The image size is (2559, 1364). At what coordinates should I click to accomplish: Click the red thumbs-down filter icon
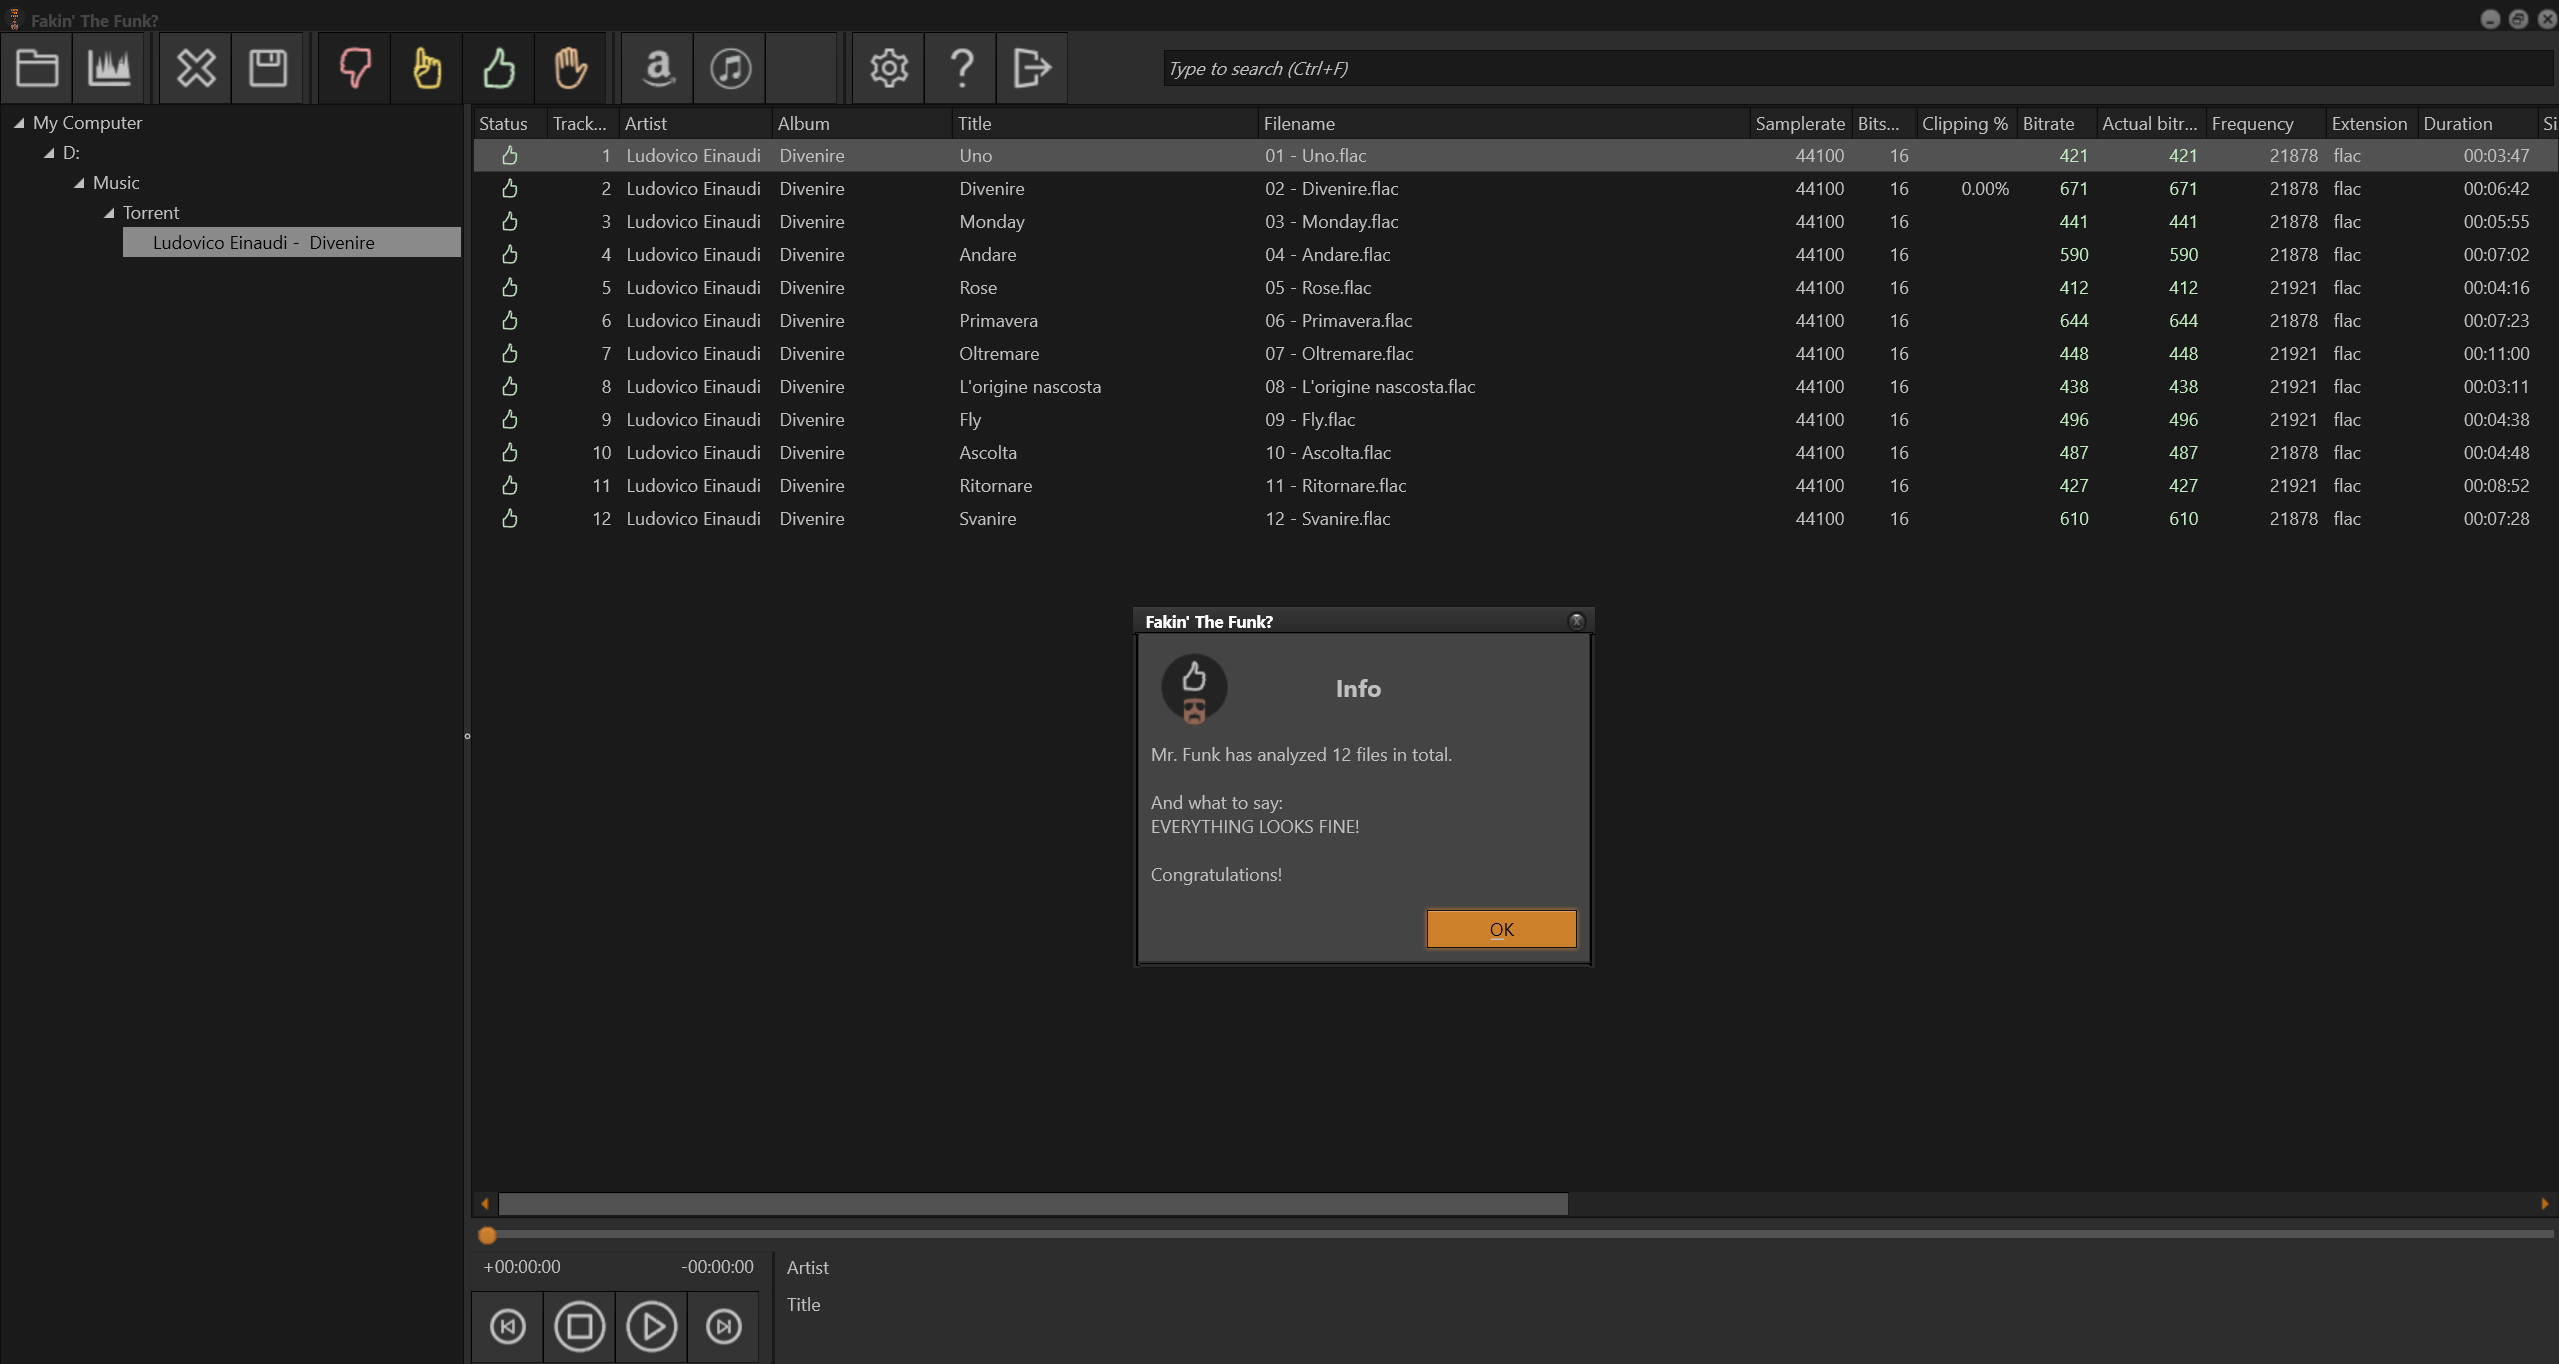click(355, 68)
